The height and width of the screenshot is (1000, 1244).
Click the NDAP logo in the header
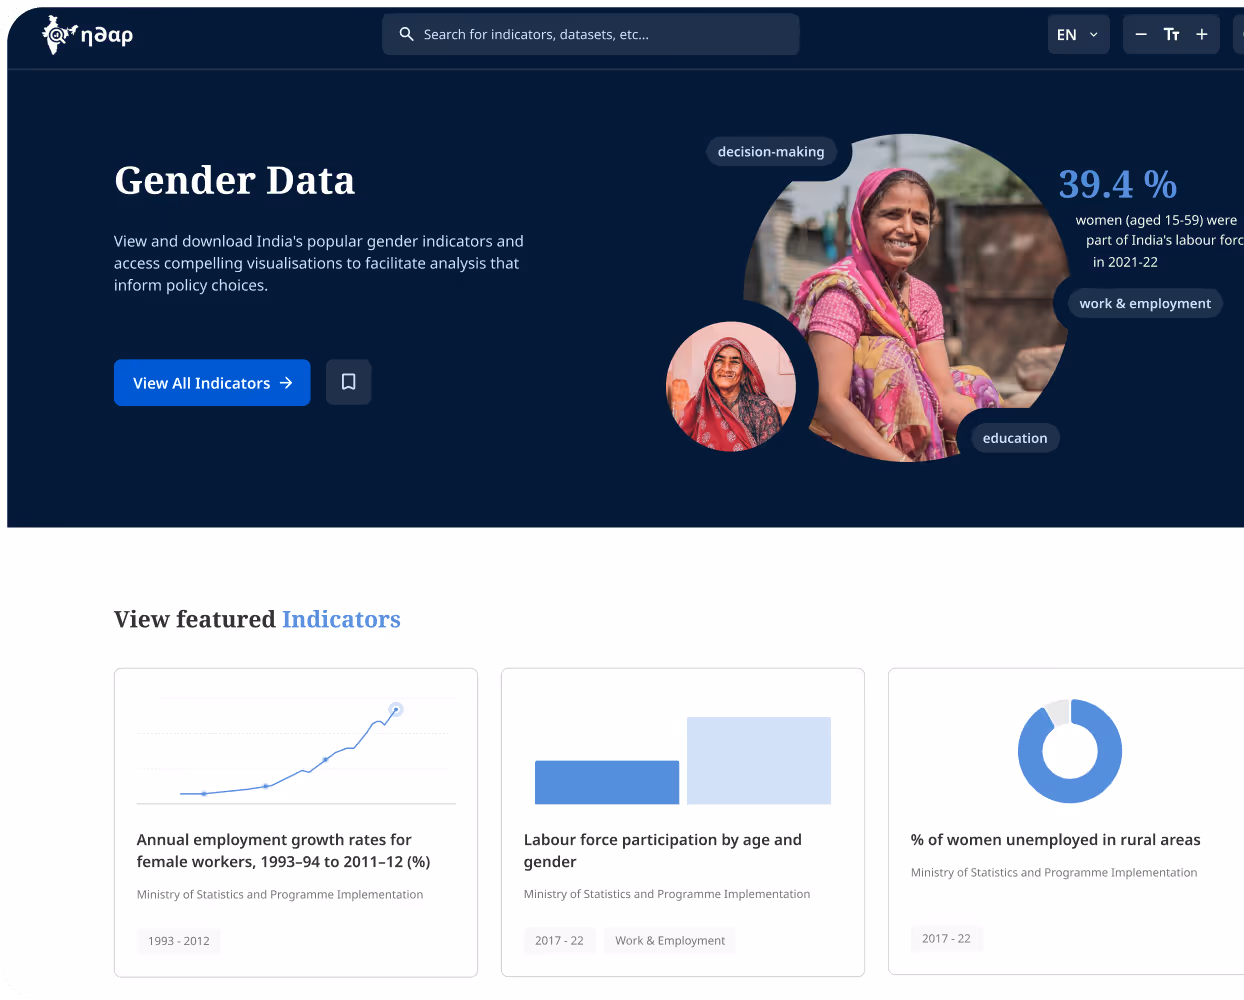pyautogui.click(x=87, y=35)
